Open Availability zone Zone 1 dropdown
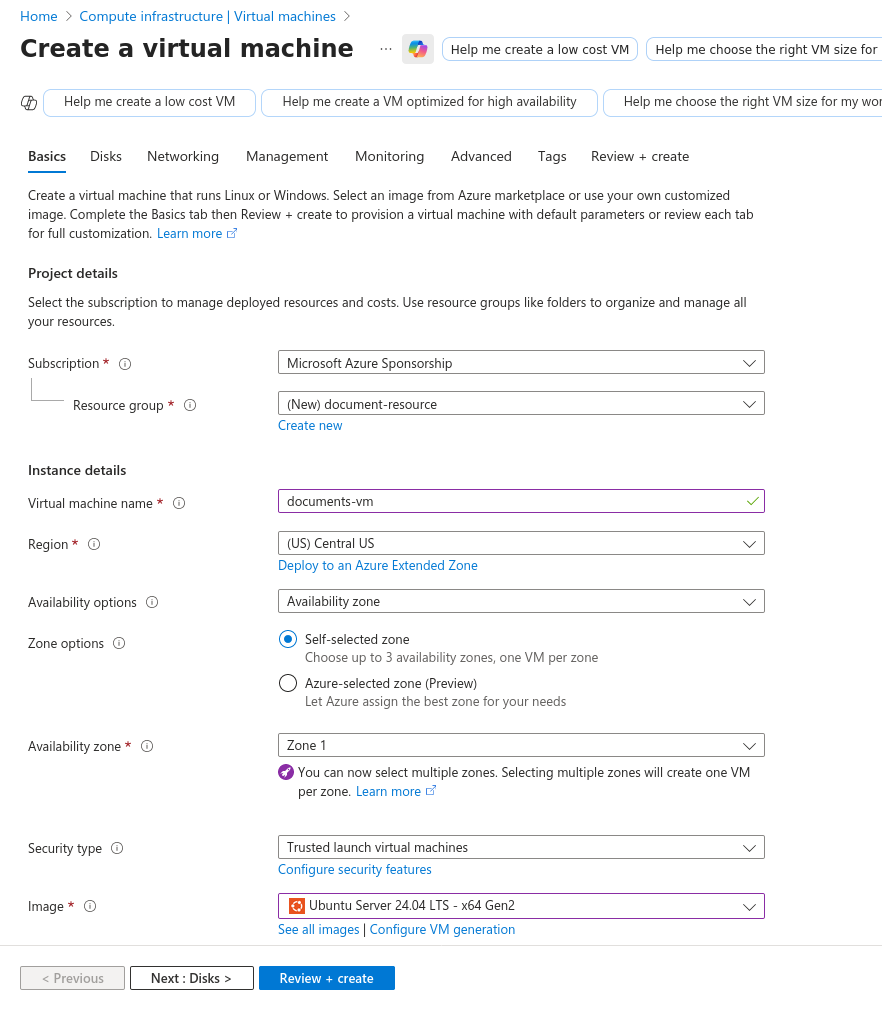 coord(521,745)
